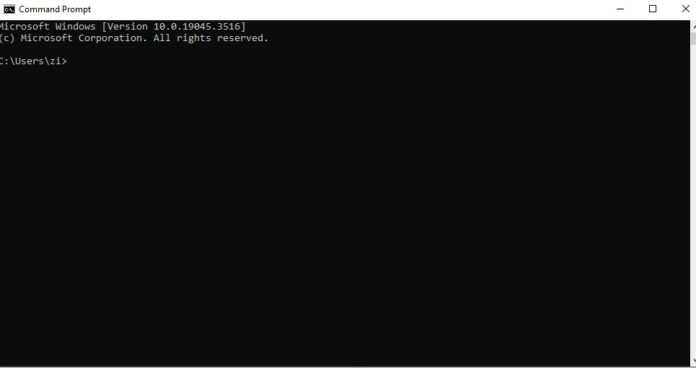Click the Command Prompt title text
Screen dimensions: 696x368
55,9
